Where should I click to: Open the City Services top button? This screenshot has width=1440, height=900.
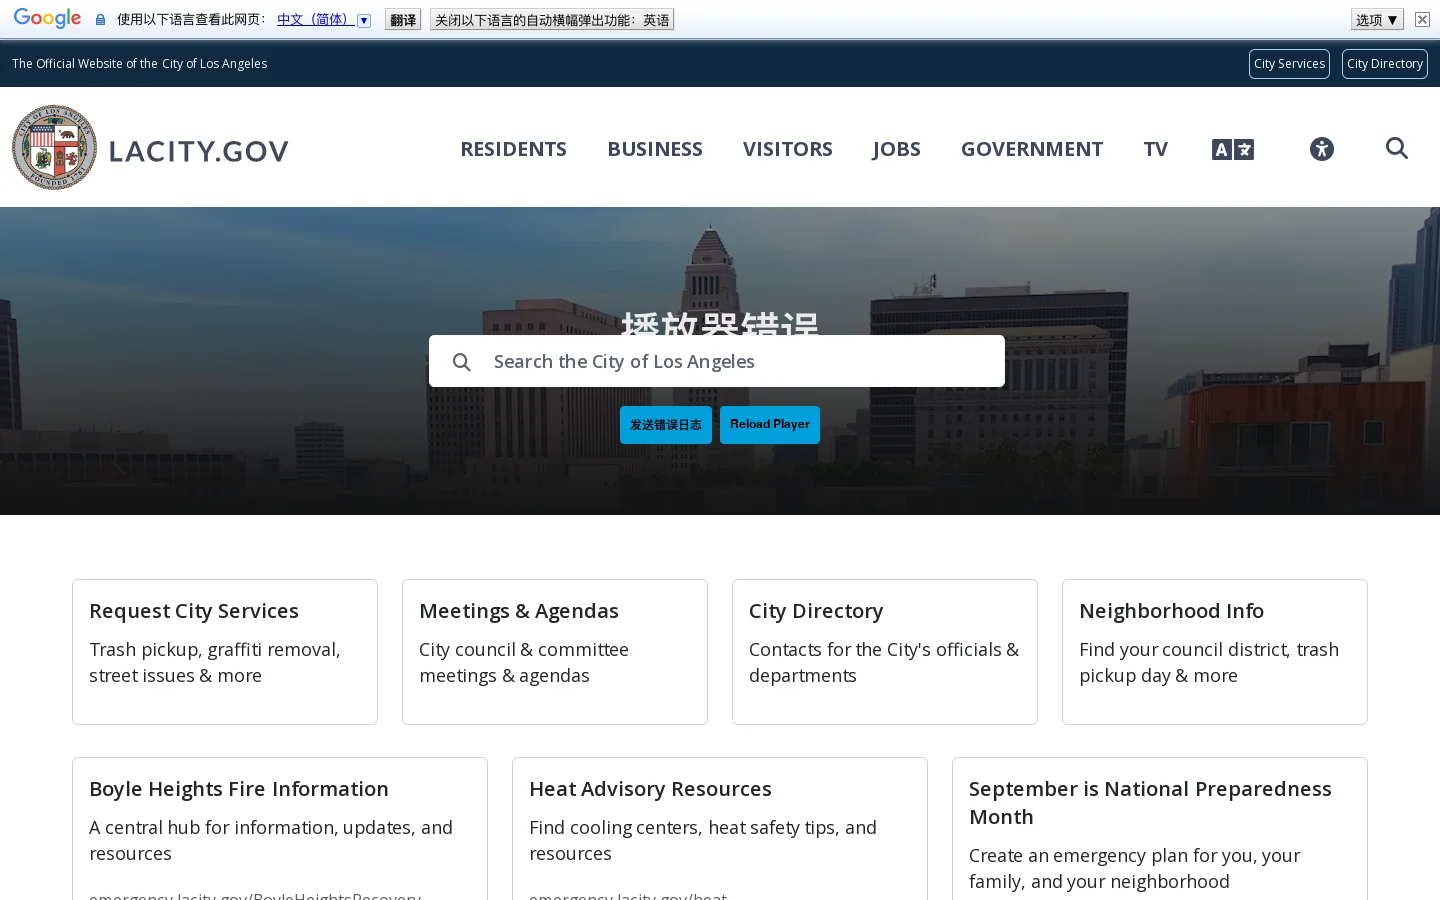pos(1289,64)
